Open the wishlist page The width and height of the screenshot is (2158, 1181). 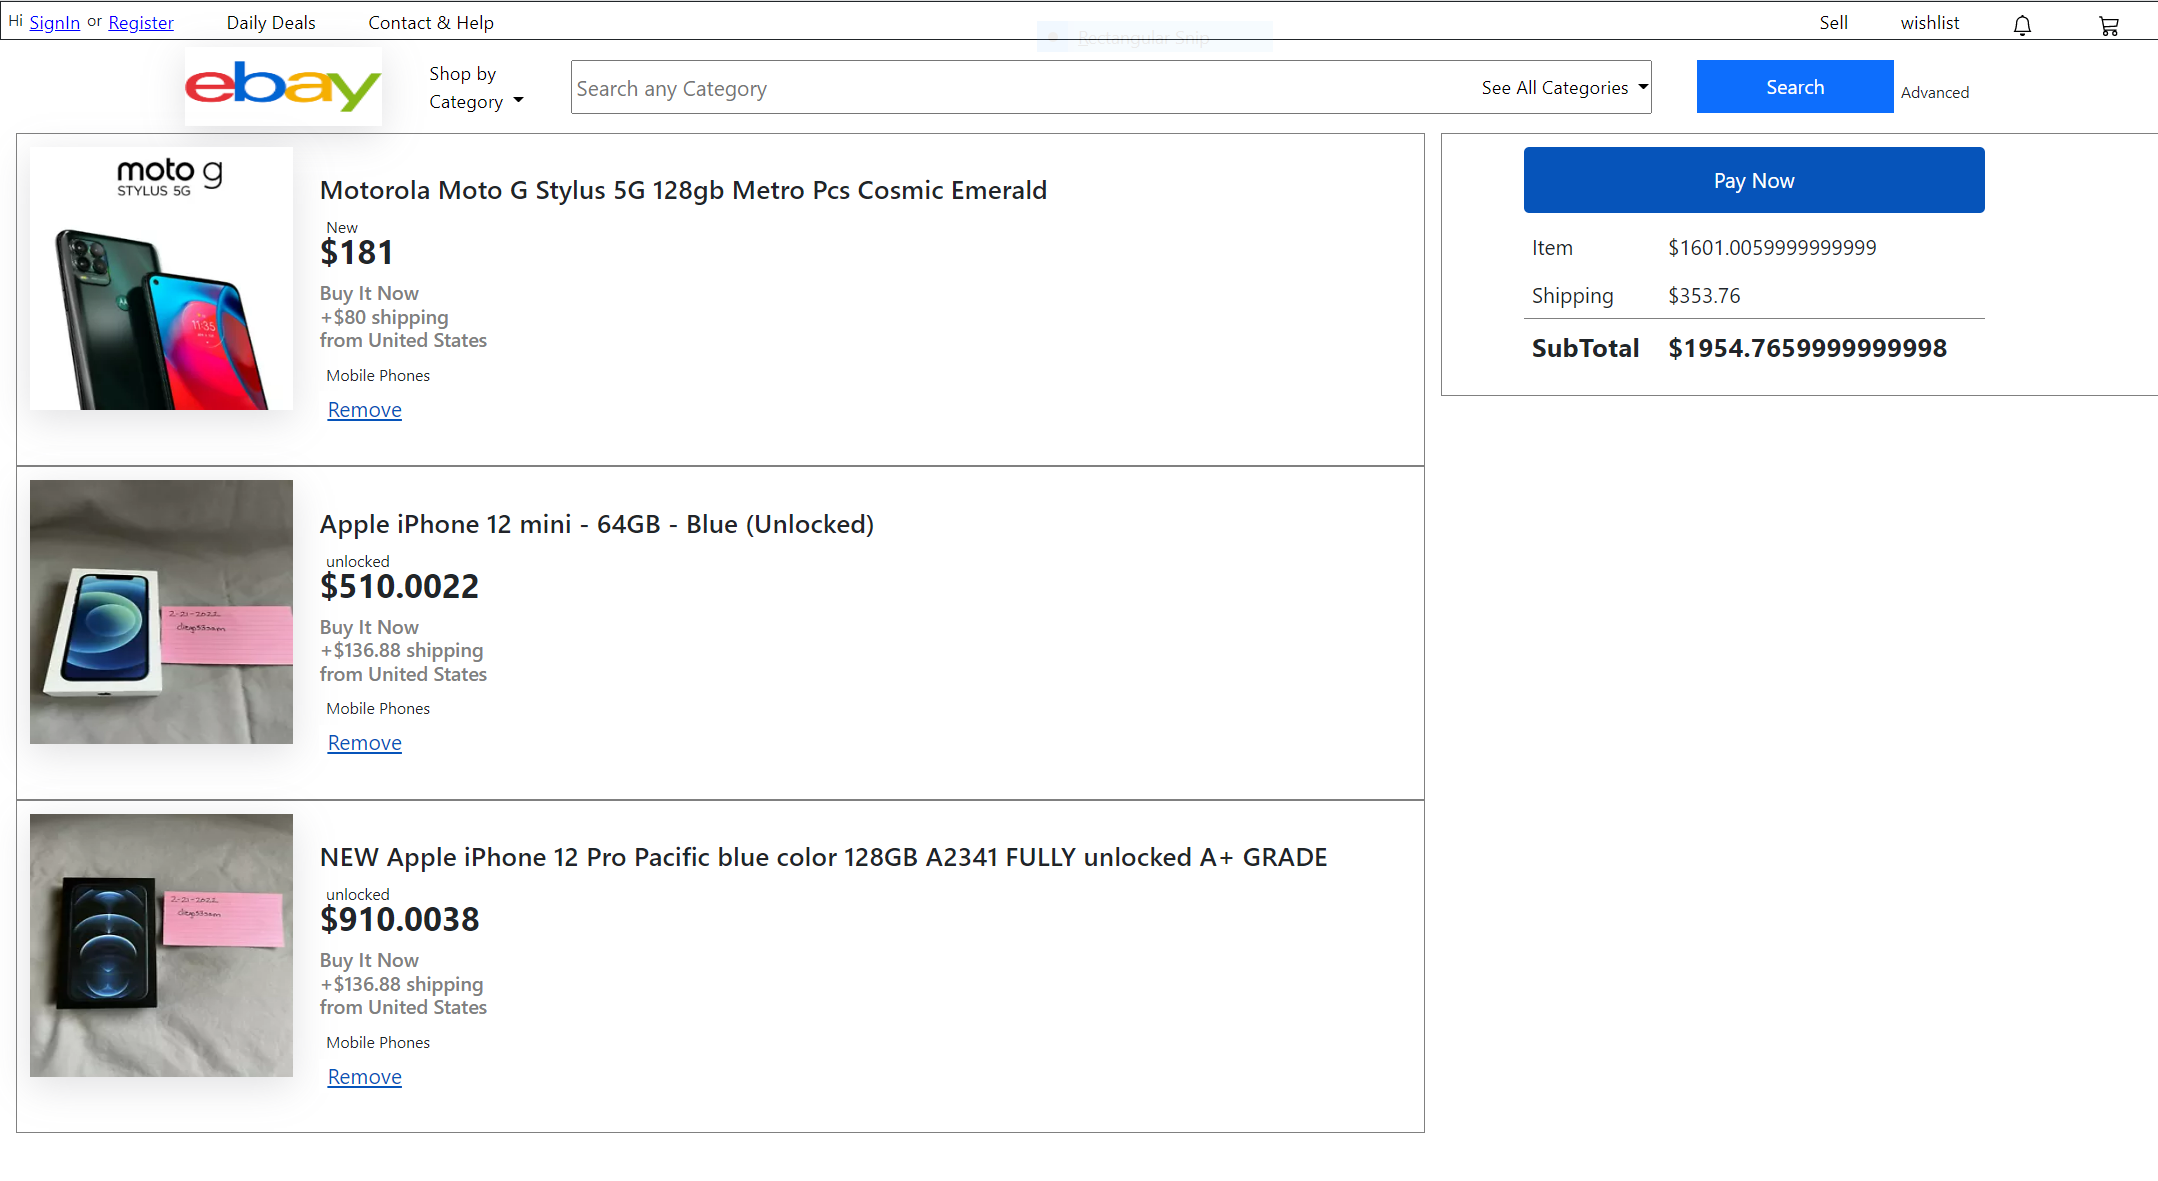click(1929, 22)
